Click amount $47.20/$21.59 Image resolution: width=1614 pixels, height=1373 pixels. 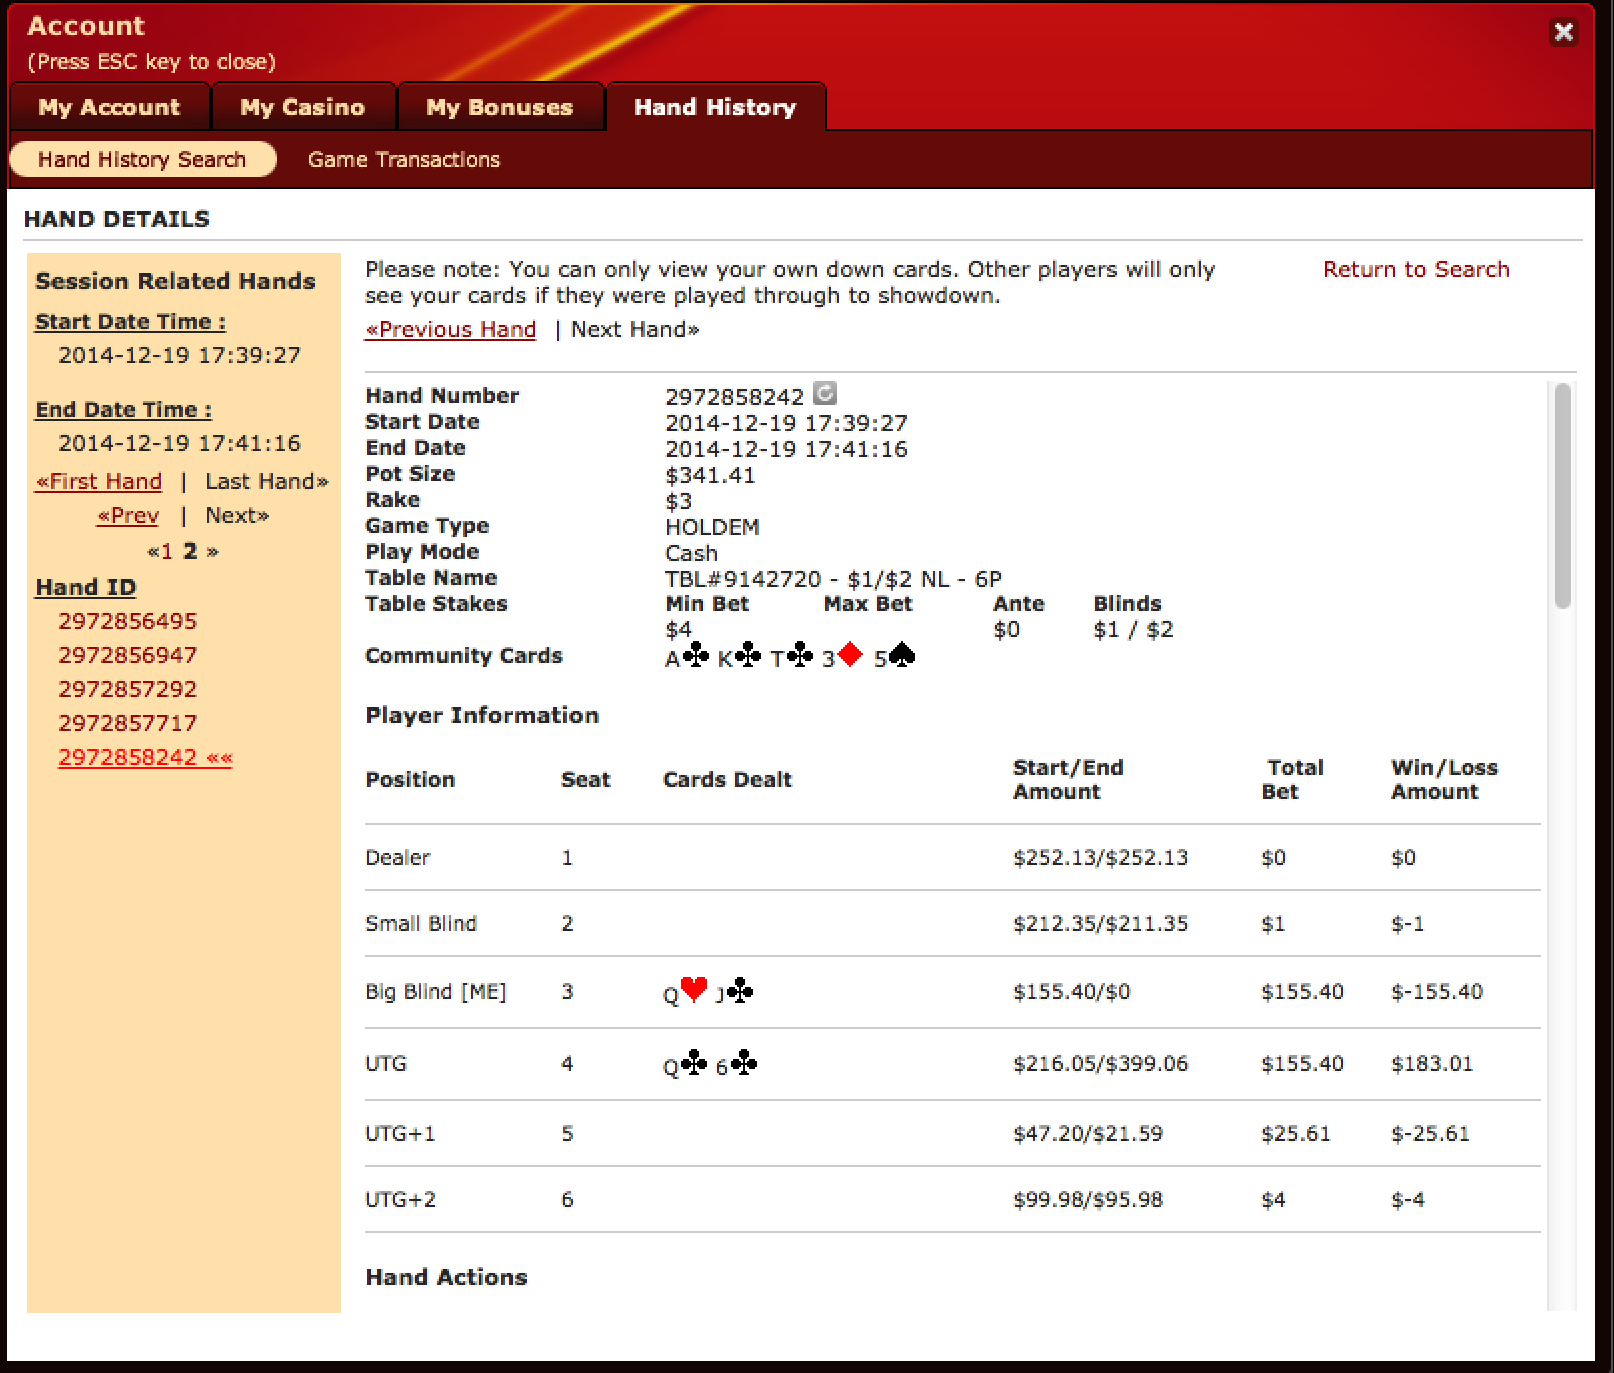tap(1088, 1134)
